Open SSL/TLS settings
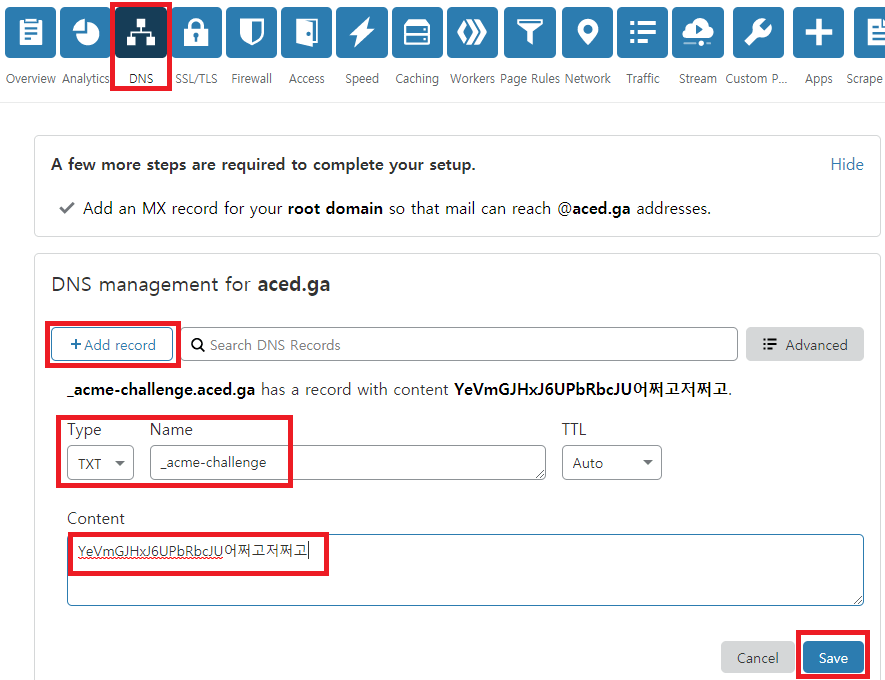This screenshot has width=885, height=680. pyautogui.click(x=196, y=33)
